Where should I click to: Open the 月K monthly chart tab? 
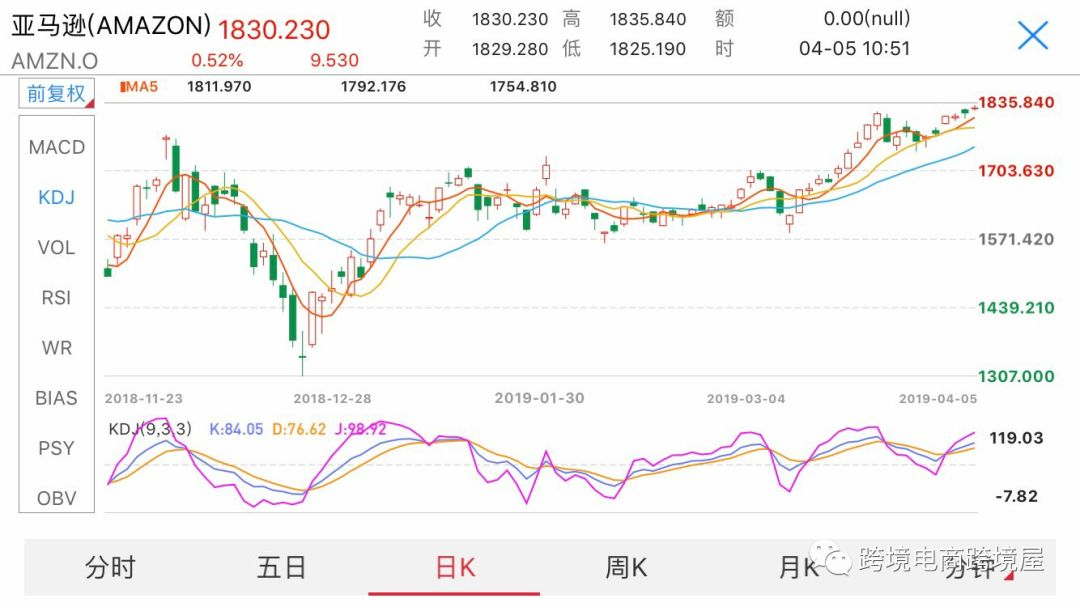798,568
